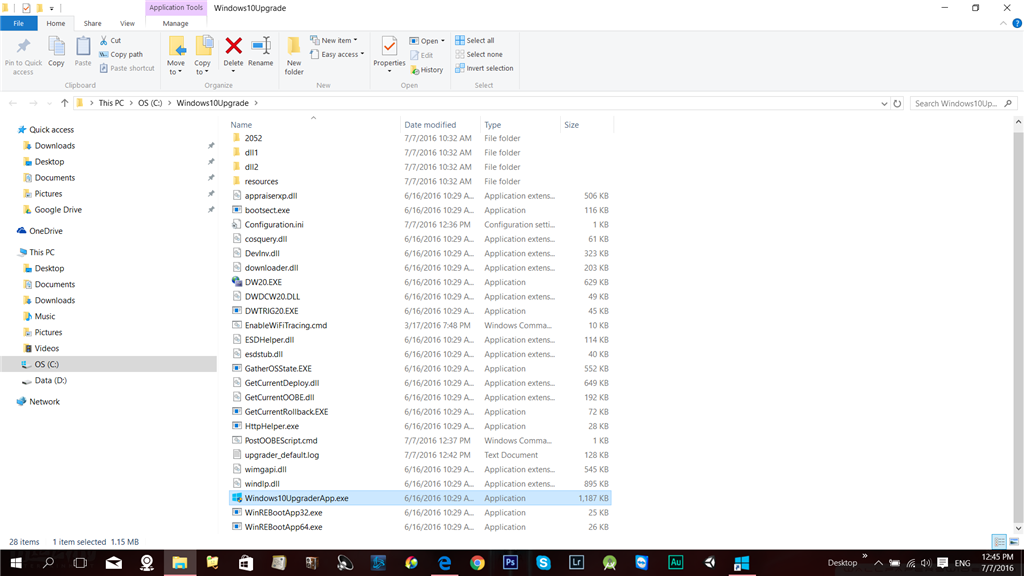Show hidden system tray icons
Screen dimensions: 1024x576
point(878,563)
